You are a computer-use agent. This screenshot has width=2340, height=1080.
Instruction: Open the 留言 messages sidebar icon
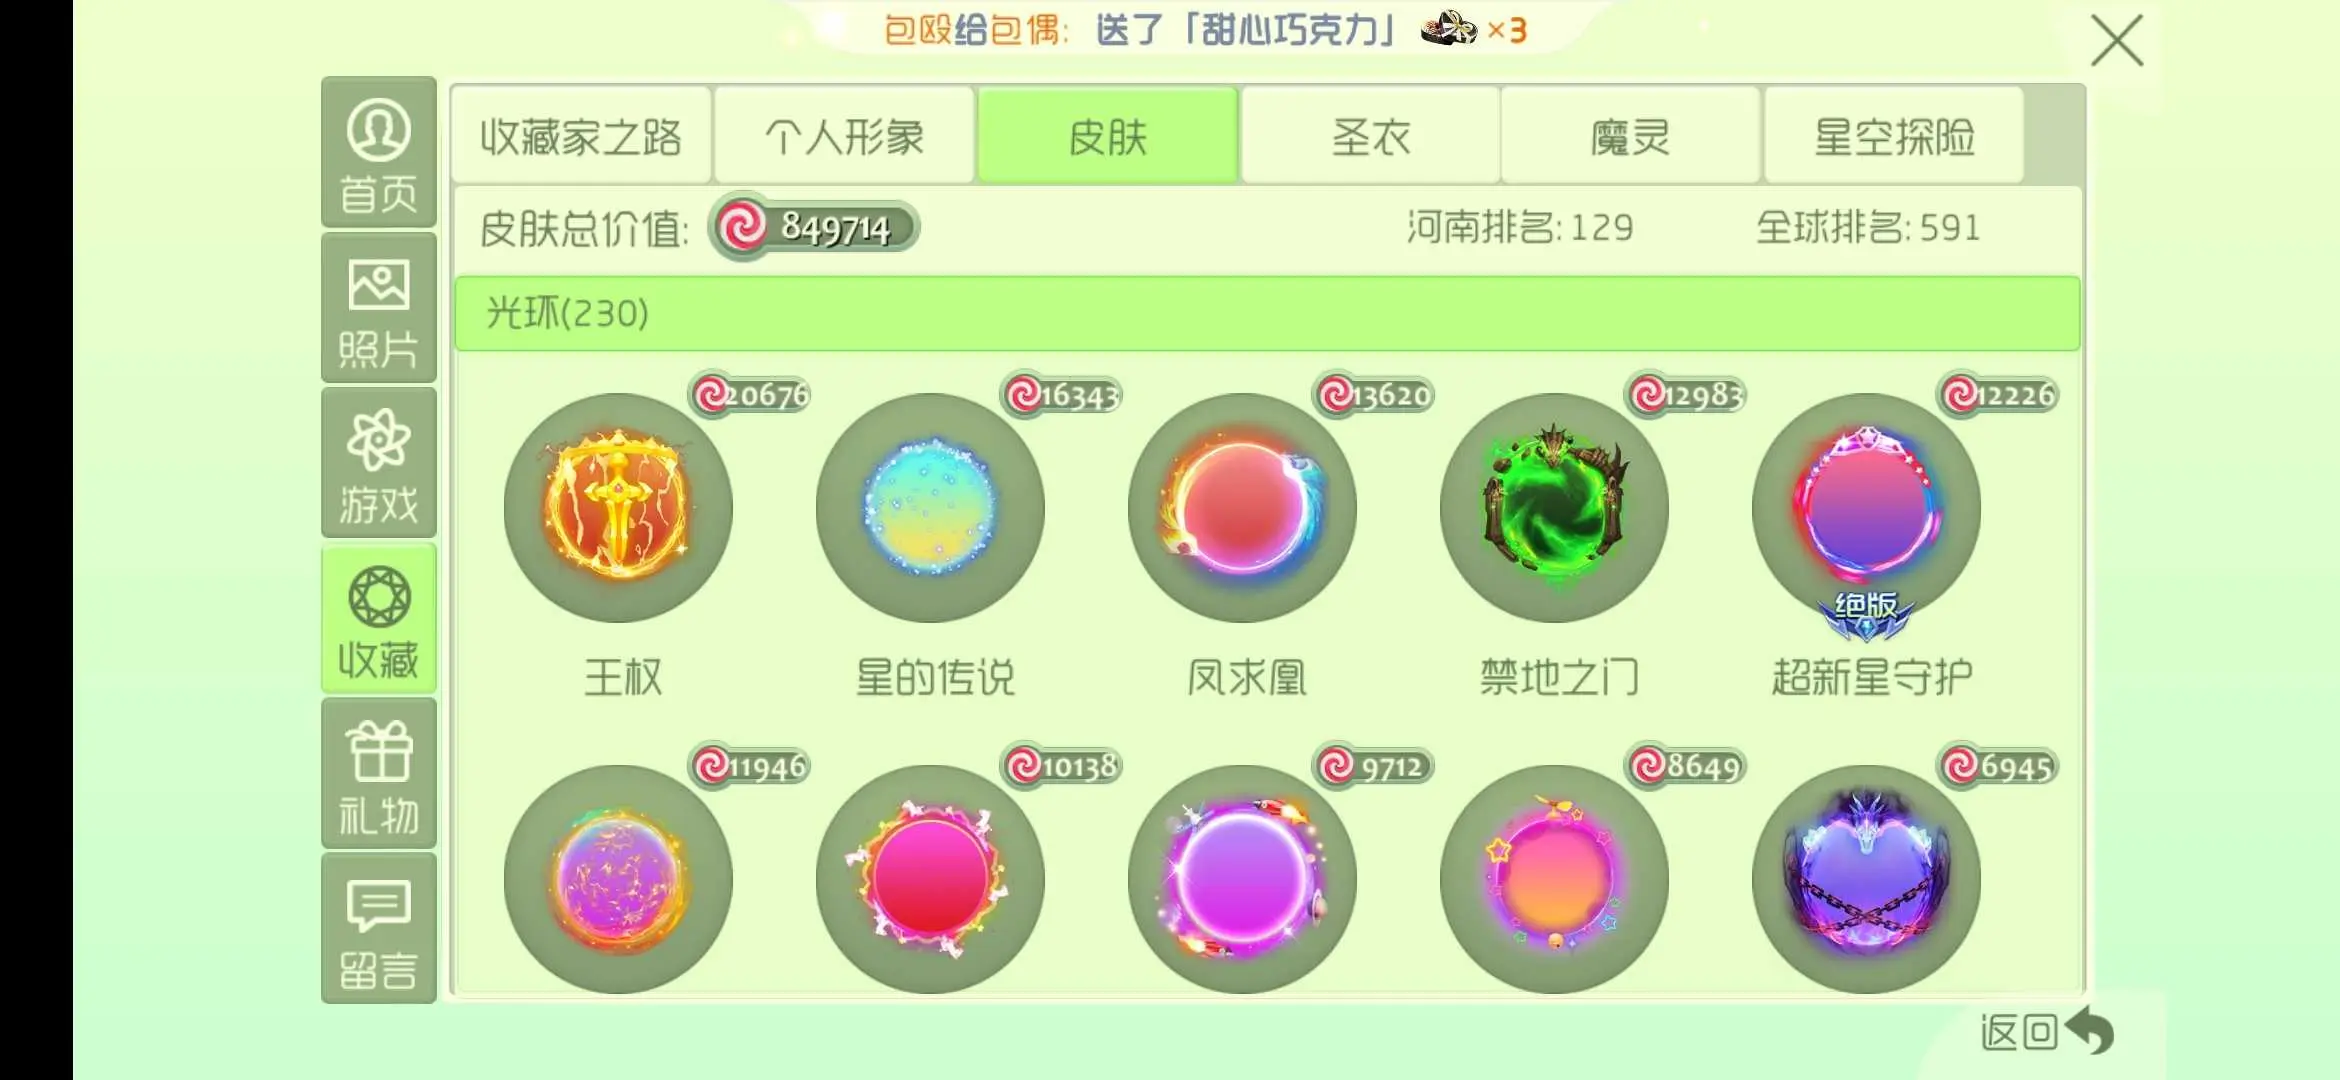point(378,929)
